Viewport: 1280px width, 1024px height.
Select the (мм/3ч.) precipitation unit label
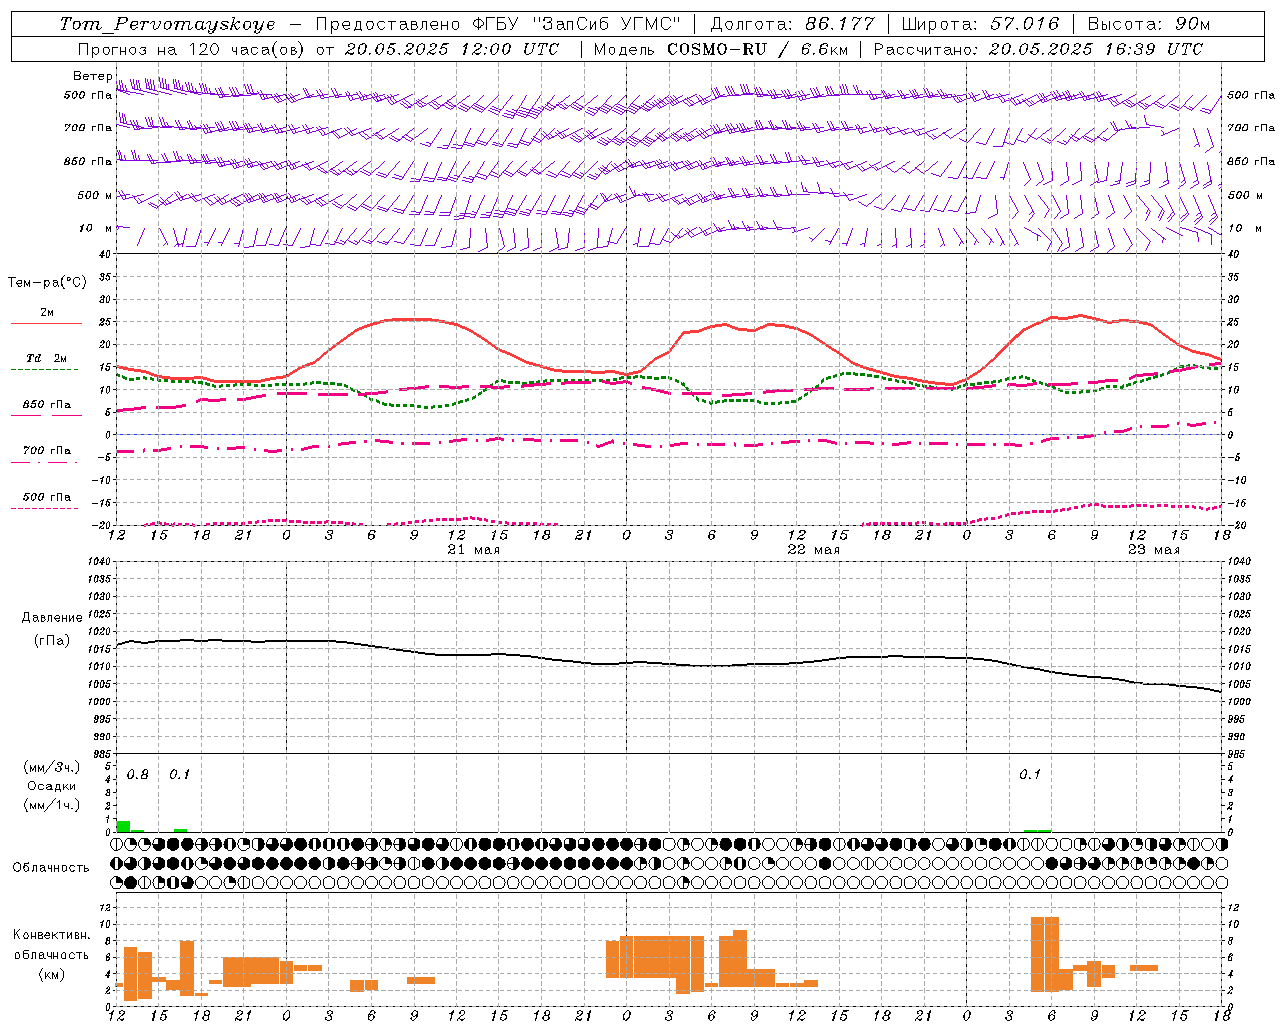click(x=51, y=767)
